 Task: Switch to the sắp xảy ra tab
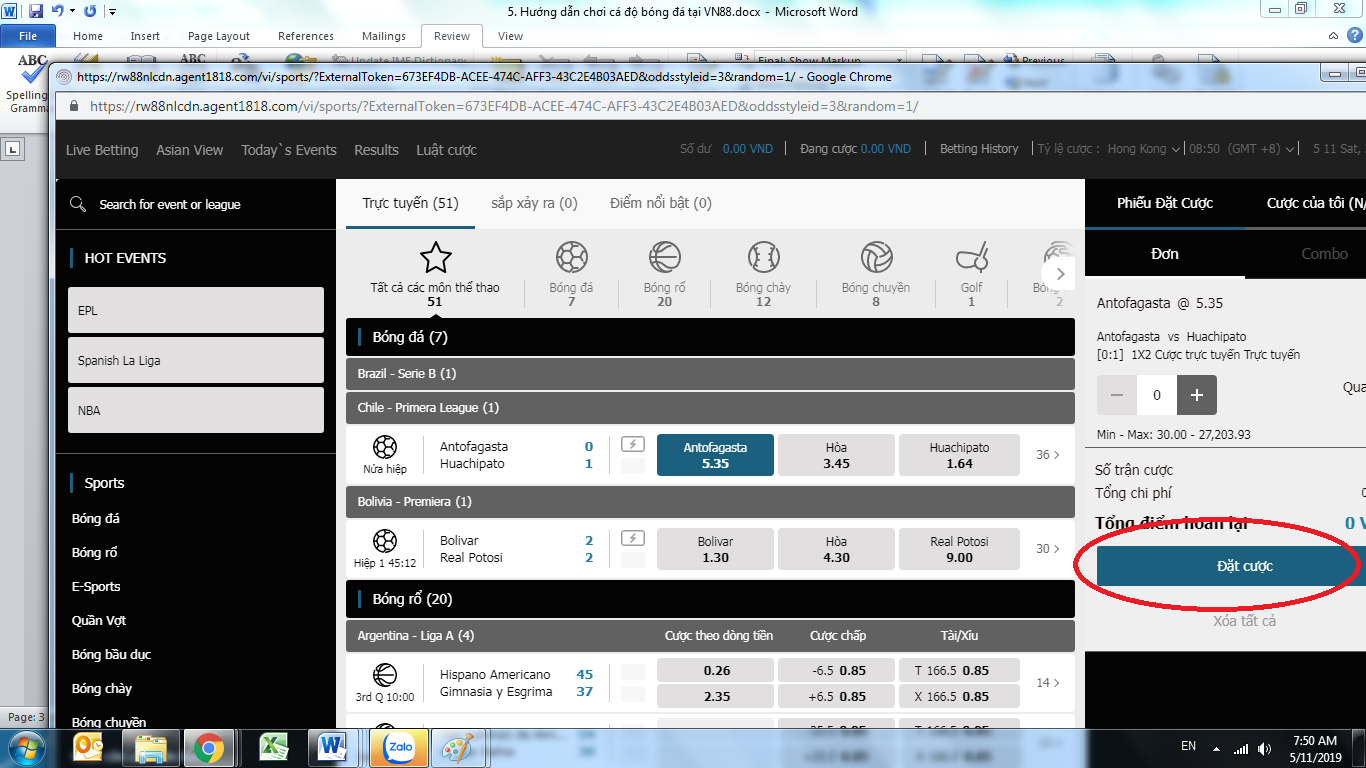534,203
